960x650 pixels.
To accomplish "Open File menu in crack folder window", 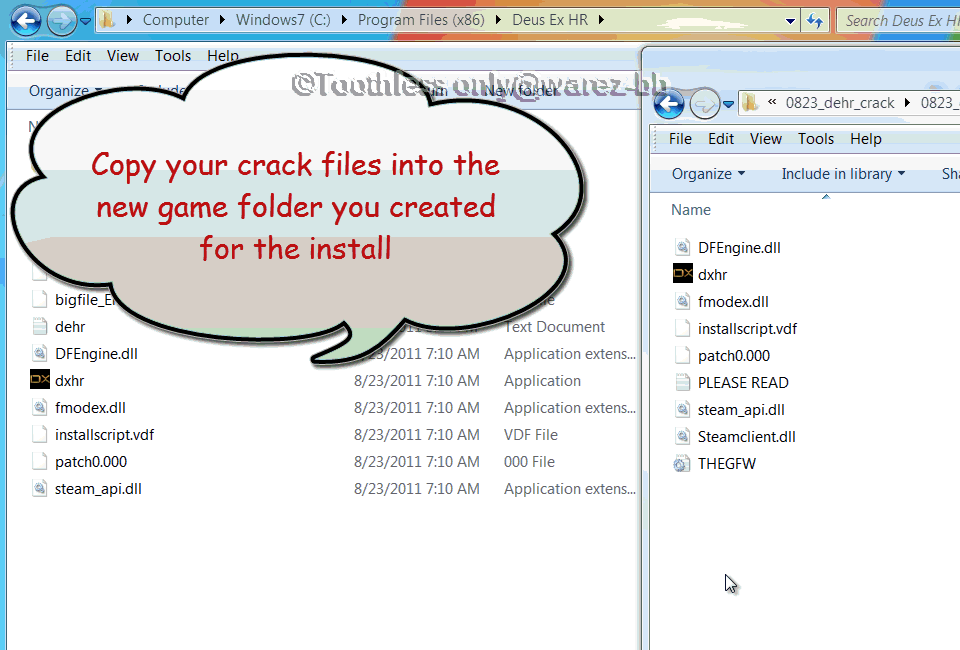I will pos(680,139).
